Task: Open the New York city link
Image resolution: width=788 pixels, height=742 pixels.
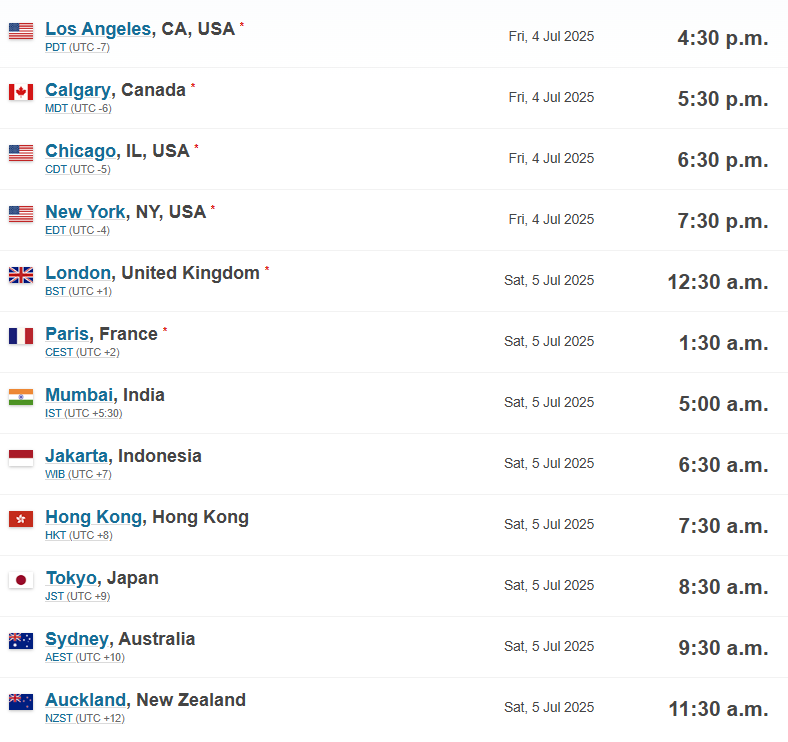Action: click(x=85, y=212)
